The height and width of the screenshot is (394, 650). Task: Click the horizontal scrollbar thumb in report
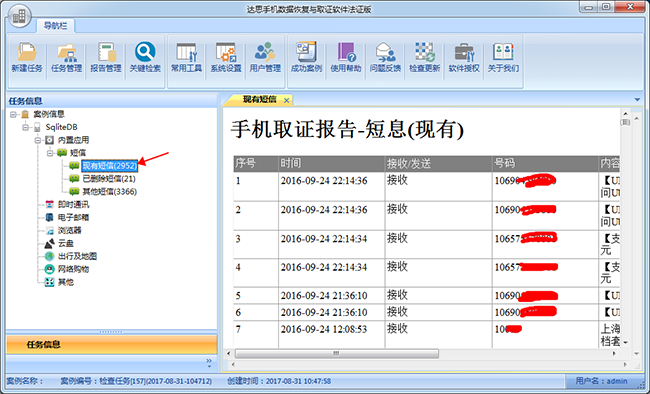point(337,354)
